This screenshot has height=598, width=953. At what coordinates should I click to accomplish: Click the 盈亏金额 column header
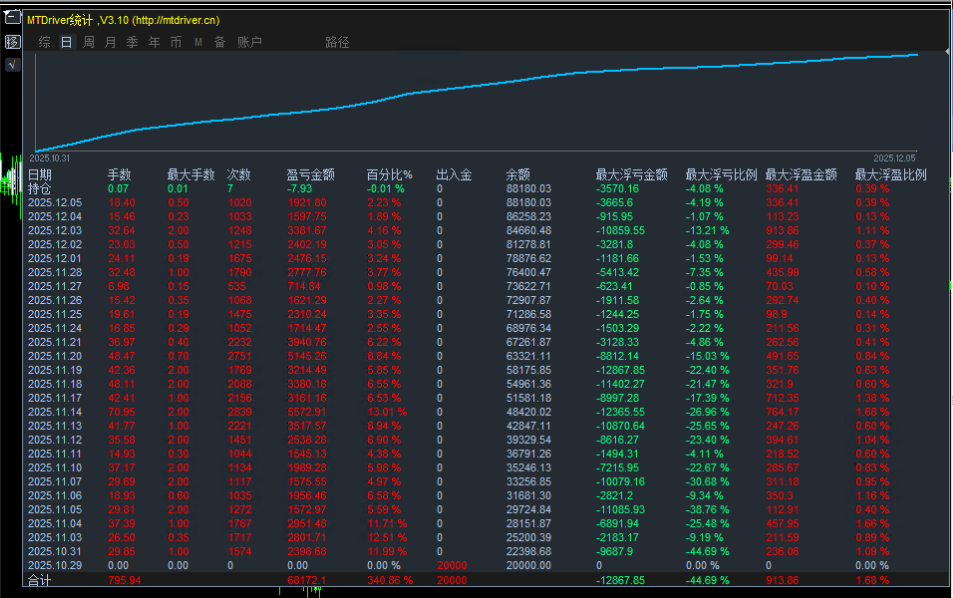tap(310, 175)
